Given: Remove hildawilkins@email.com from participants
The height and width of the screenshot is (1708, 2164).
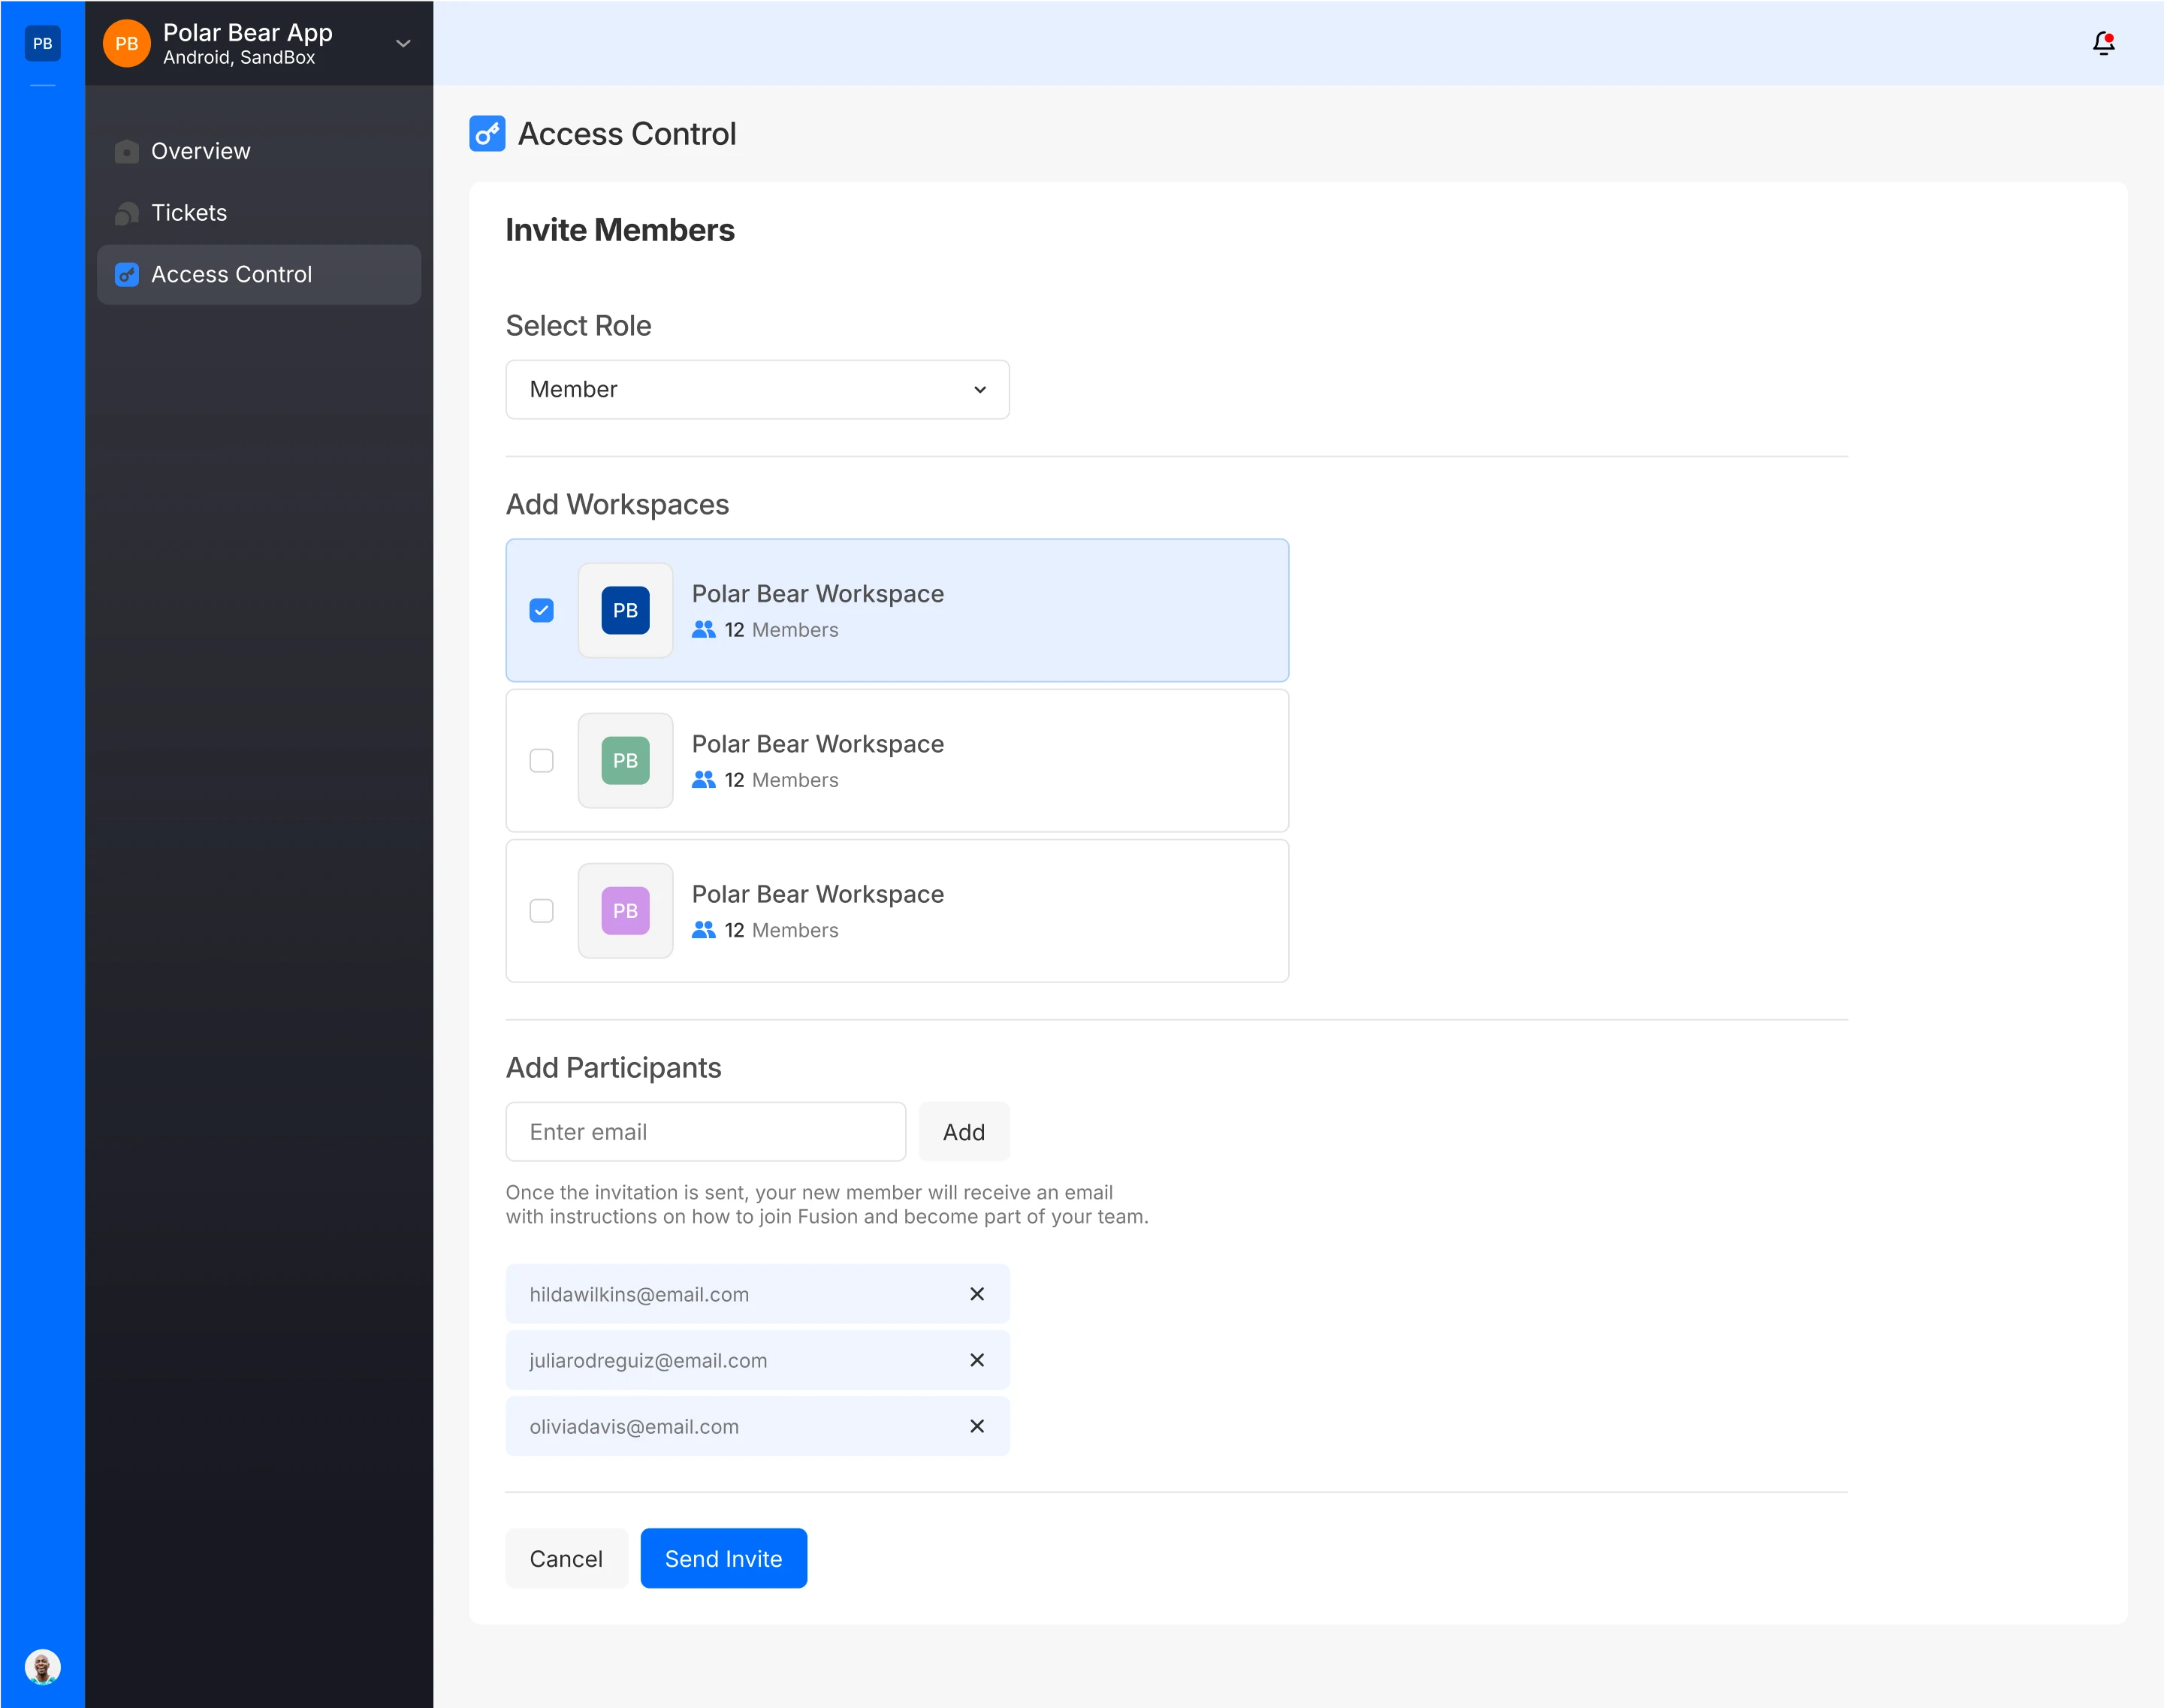Looking at the screenshot, I should [977, 1294].
